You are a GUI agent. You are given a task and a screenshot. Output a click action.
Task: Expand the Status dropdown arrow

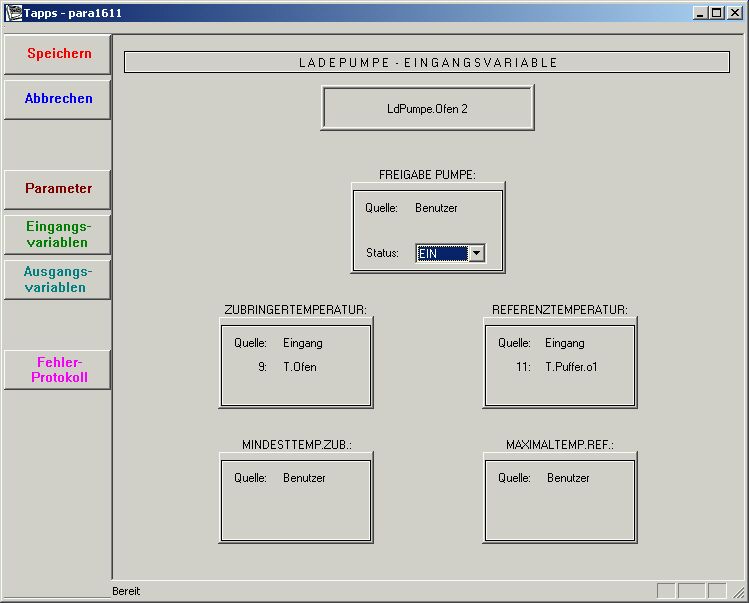pyautogui.click(x=476, y=254)
